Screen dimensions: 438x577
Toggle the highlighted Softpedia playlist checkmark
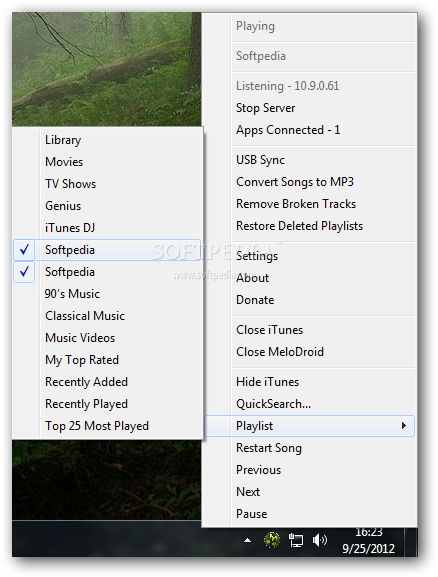[x=24, y=250]
